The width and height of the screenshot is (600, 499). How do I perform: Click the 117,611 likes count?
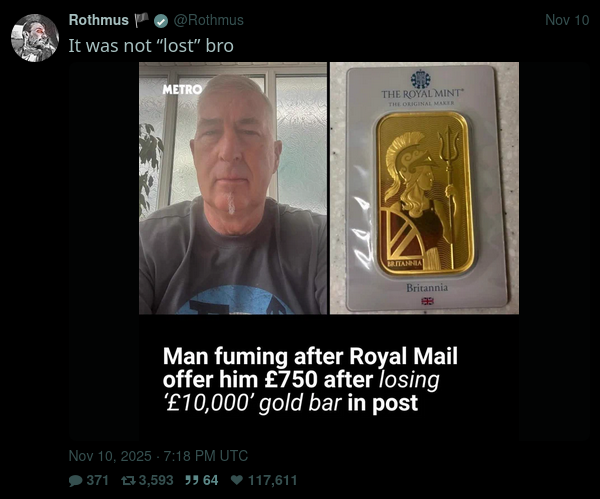[x=272, y=480]
